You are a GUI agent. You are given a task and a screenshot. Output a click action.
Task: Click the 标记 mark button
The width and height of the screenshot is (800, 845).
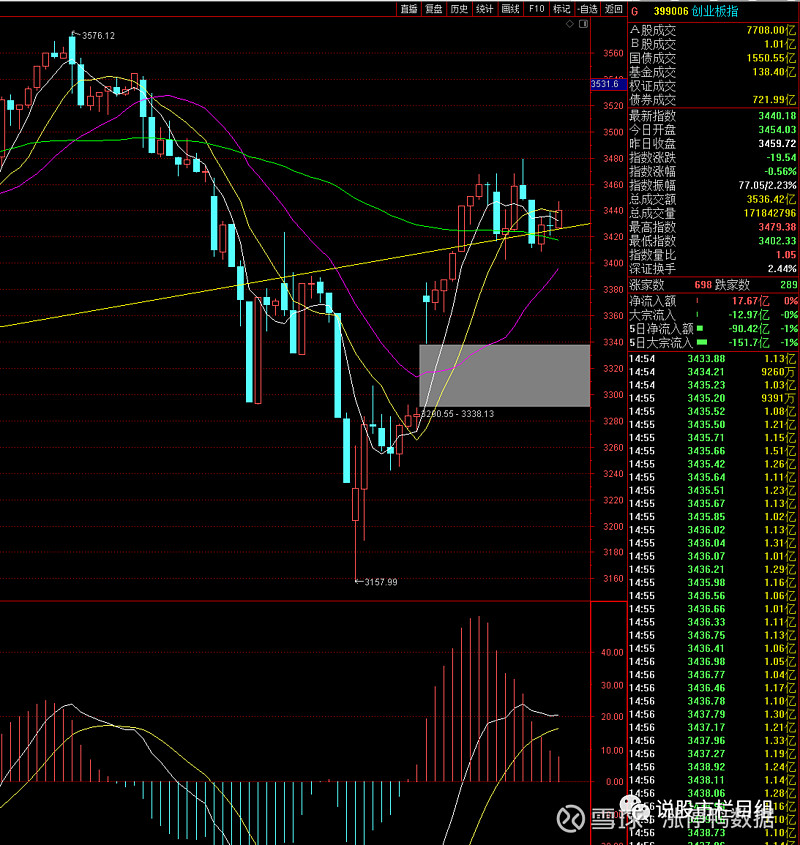click(x=562, y=9)
